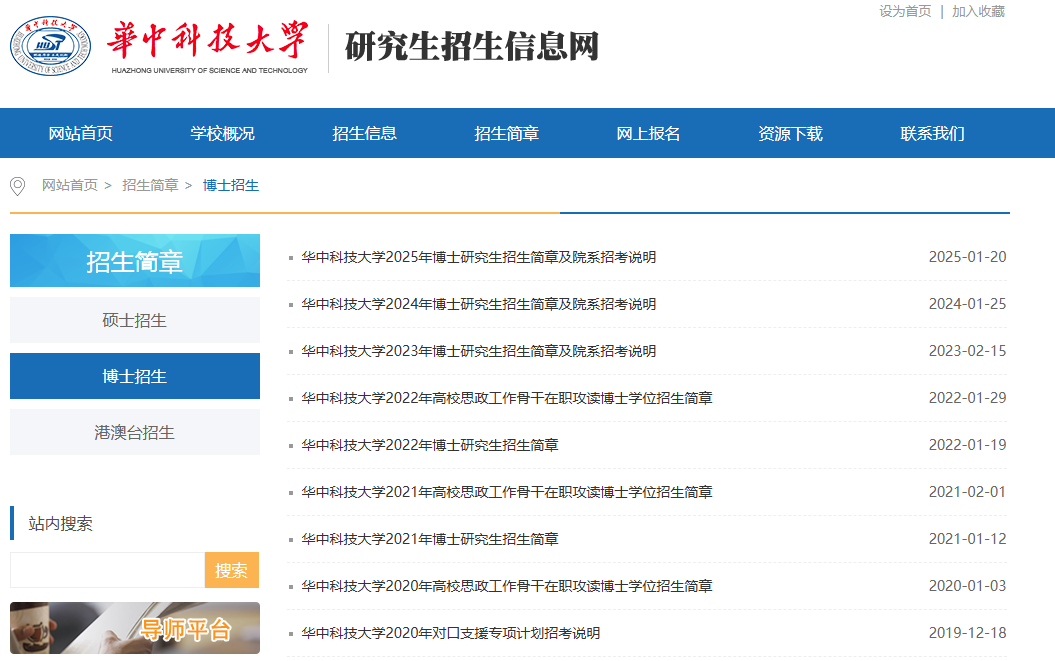Select 招生信息 in the navigation bar
Screen dimensions: 1055x661
tap(365, 133)
